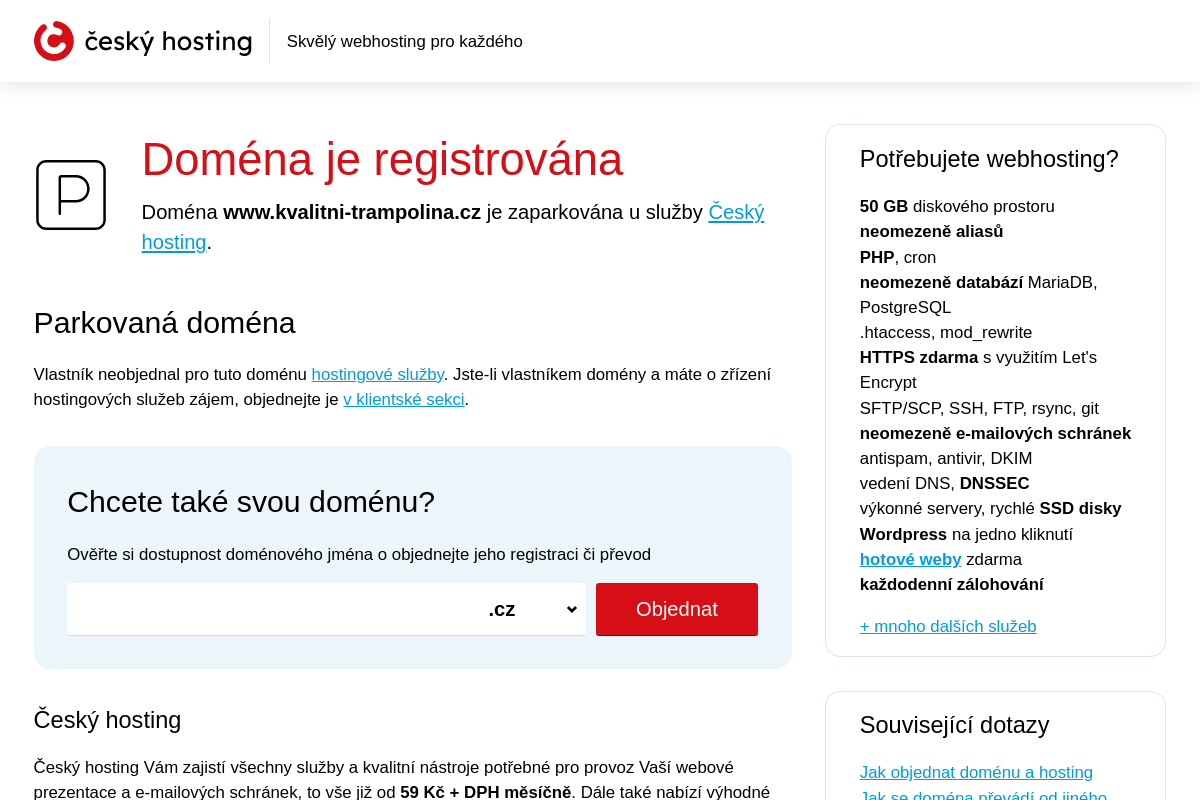Click the "Parkovaná doména" section heading
The width and height of the screenshot is (1200, 800).
pos(164,322)
